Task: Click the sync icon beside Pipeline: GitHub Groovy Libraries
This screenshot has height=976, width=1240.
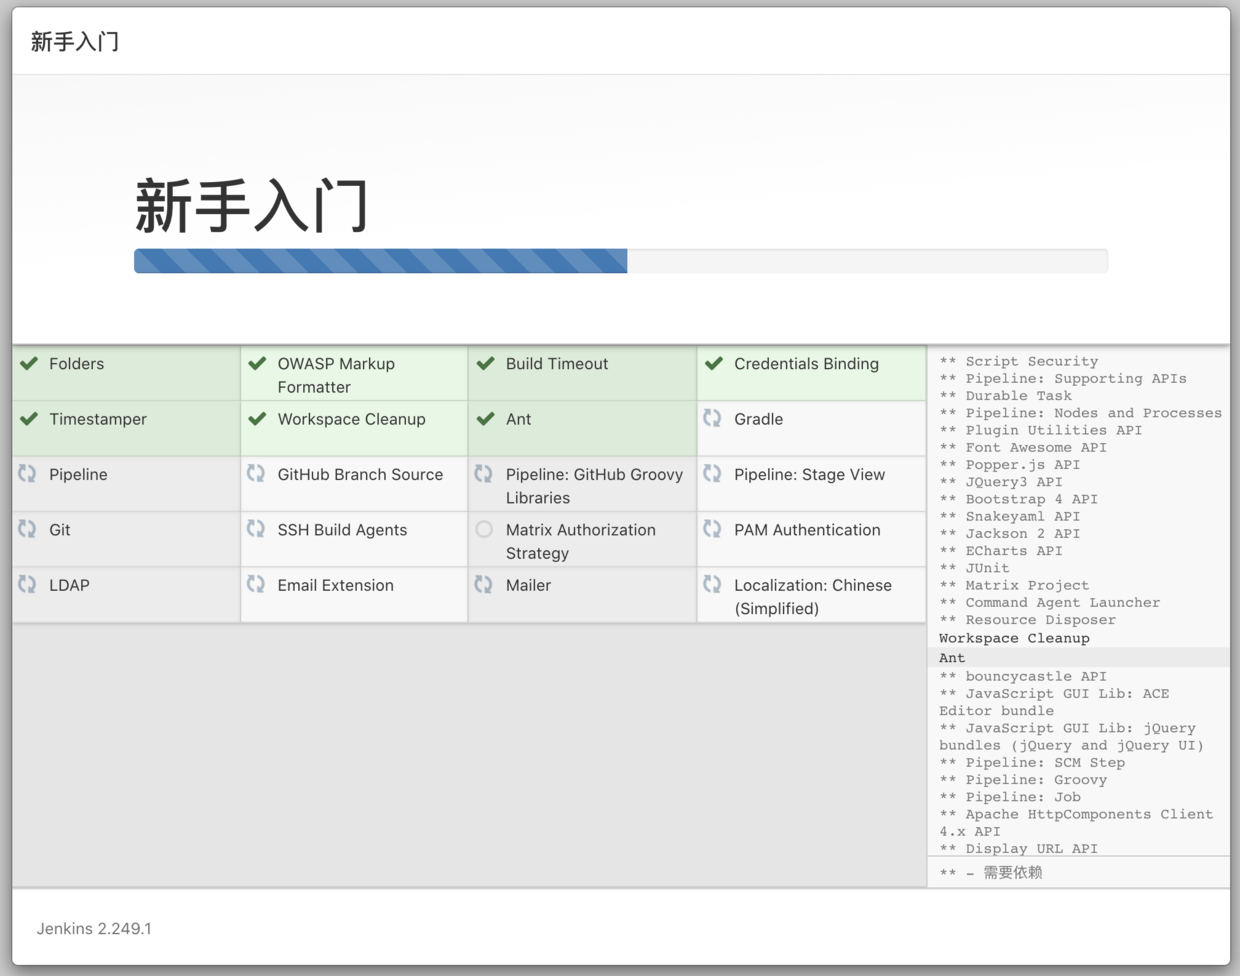Action: pos(484,473)
